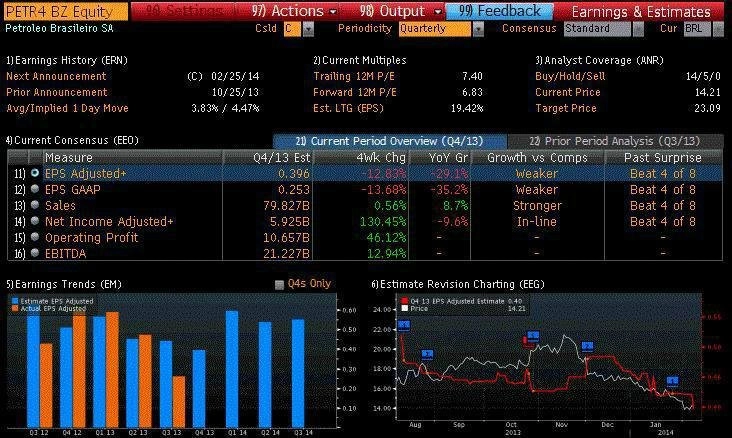Open the Csld dropdown arrow
Image resolution: width=732 pixels, height=438 pixels.
point(308,29)
